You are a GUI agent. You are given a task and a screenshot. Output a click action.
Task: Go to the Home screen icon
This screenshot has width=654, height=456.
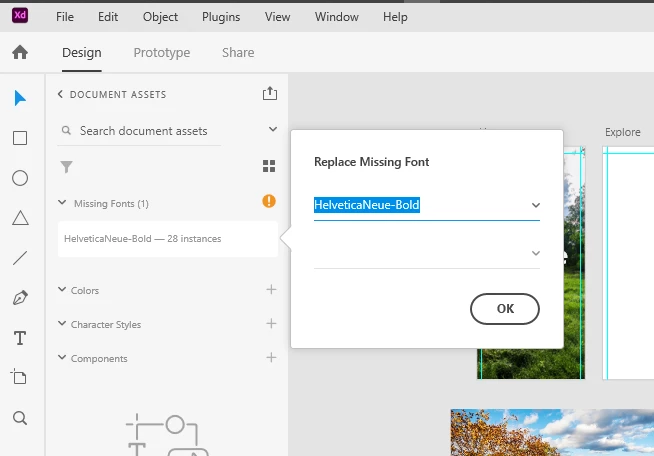coord(20,52)
